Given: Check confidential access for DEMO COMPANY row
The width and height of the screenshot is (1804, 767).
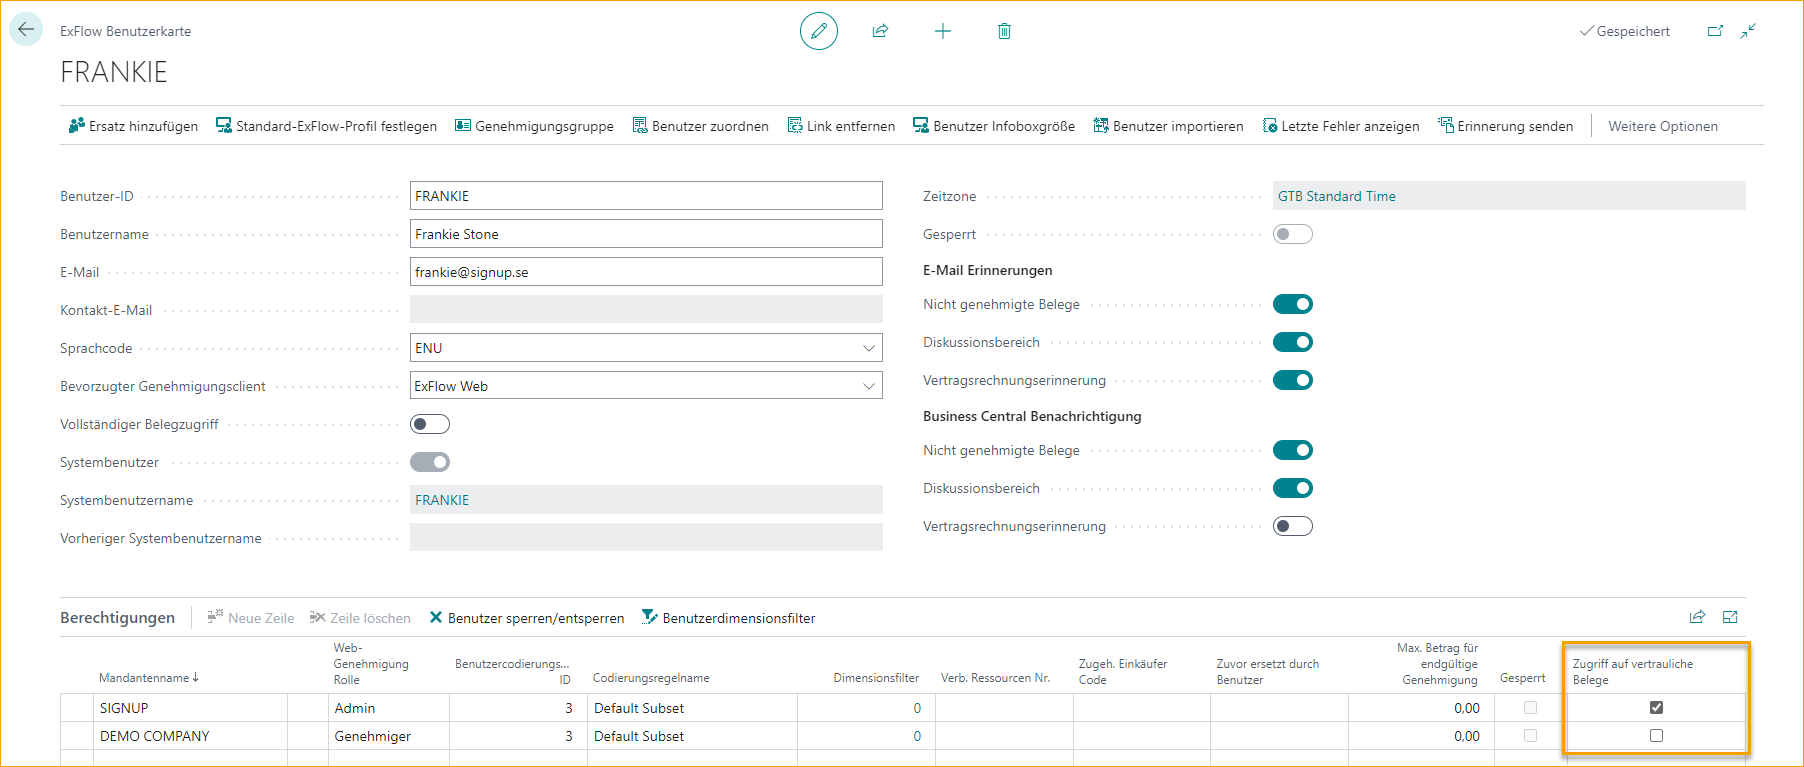Looking at the screenshot, I should pos(1656,735).
